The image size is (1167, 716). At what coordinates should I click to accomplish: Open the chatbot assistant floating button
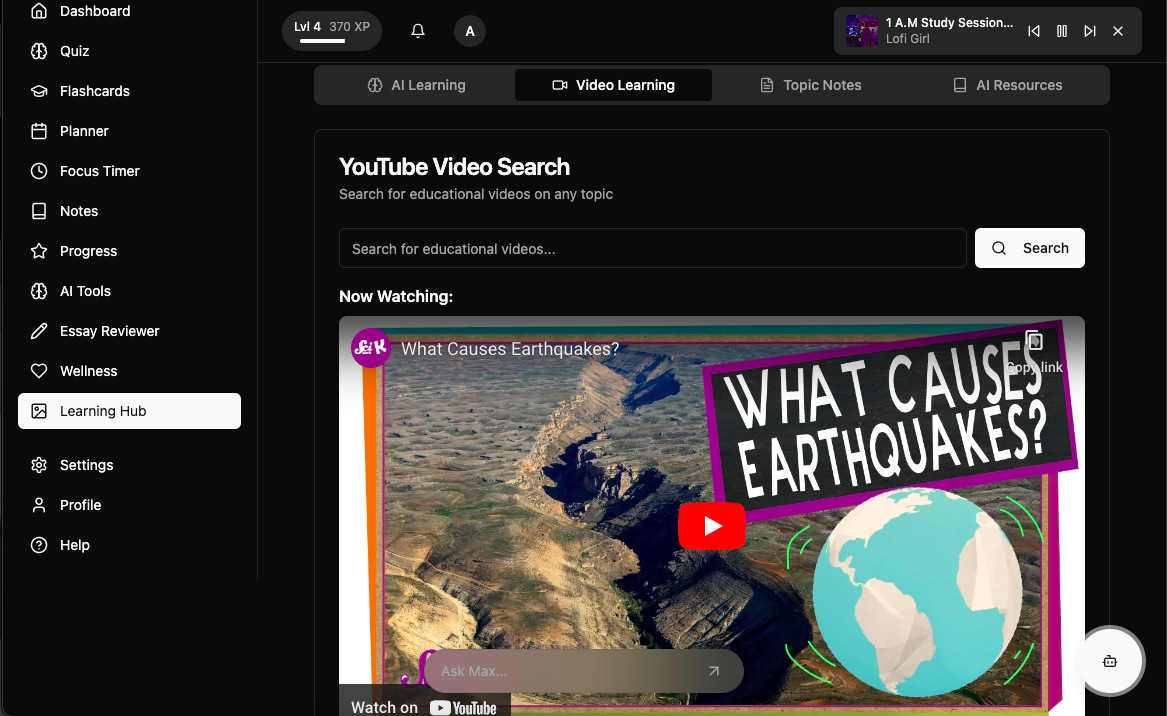click(x=1110, y=661)
